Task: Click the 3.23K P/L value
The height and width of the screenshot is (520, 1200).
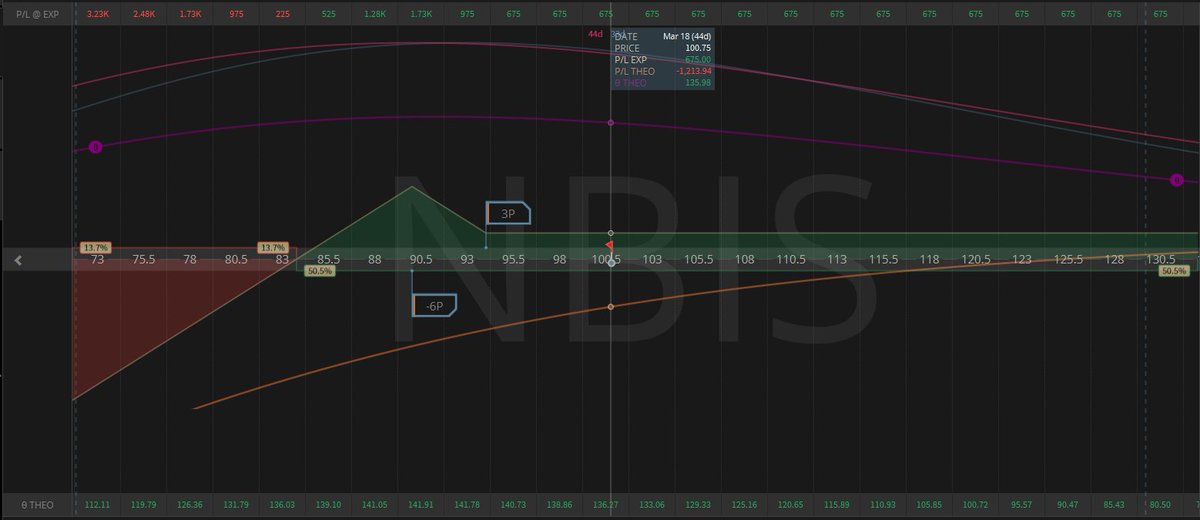Action: 97,14
